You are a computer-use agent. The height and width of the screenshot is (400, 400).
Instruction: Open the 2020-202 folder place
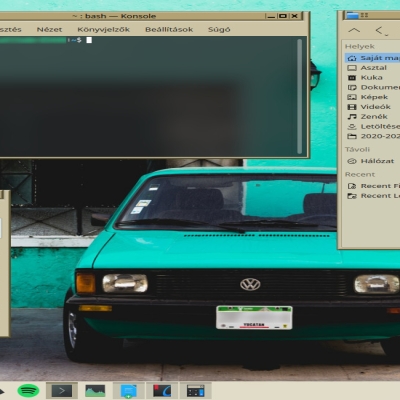pos(372,136)
